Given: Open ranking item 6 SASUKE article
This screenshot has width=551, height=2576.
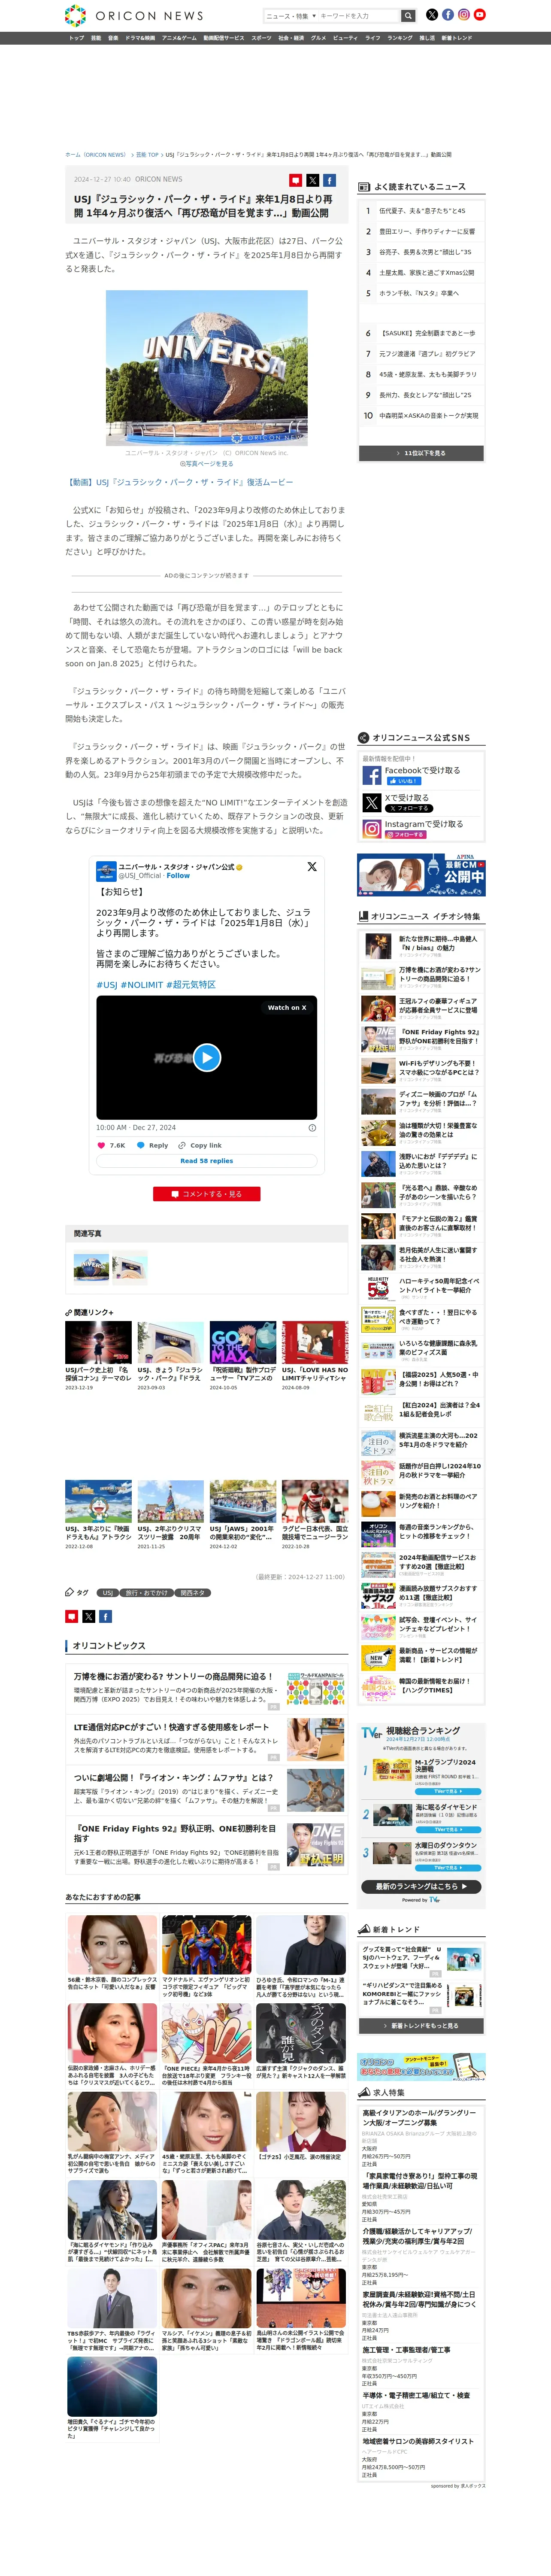Looking at the screenshot, I should coord(421,333).
